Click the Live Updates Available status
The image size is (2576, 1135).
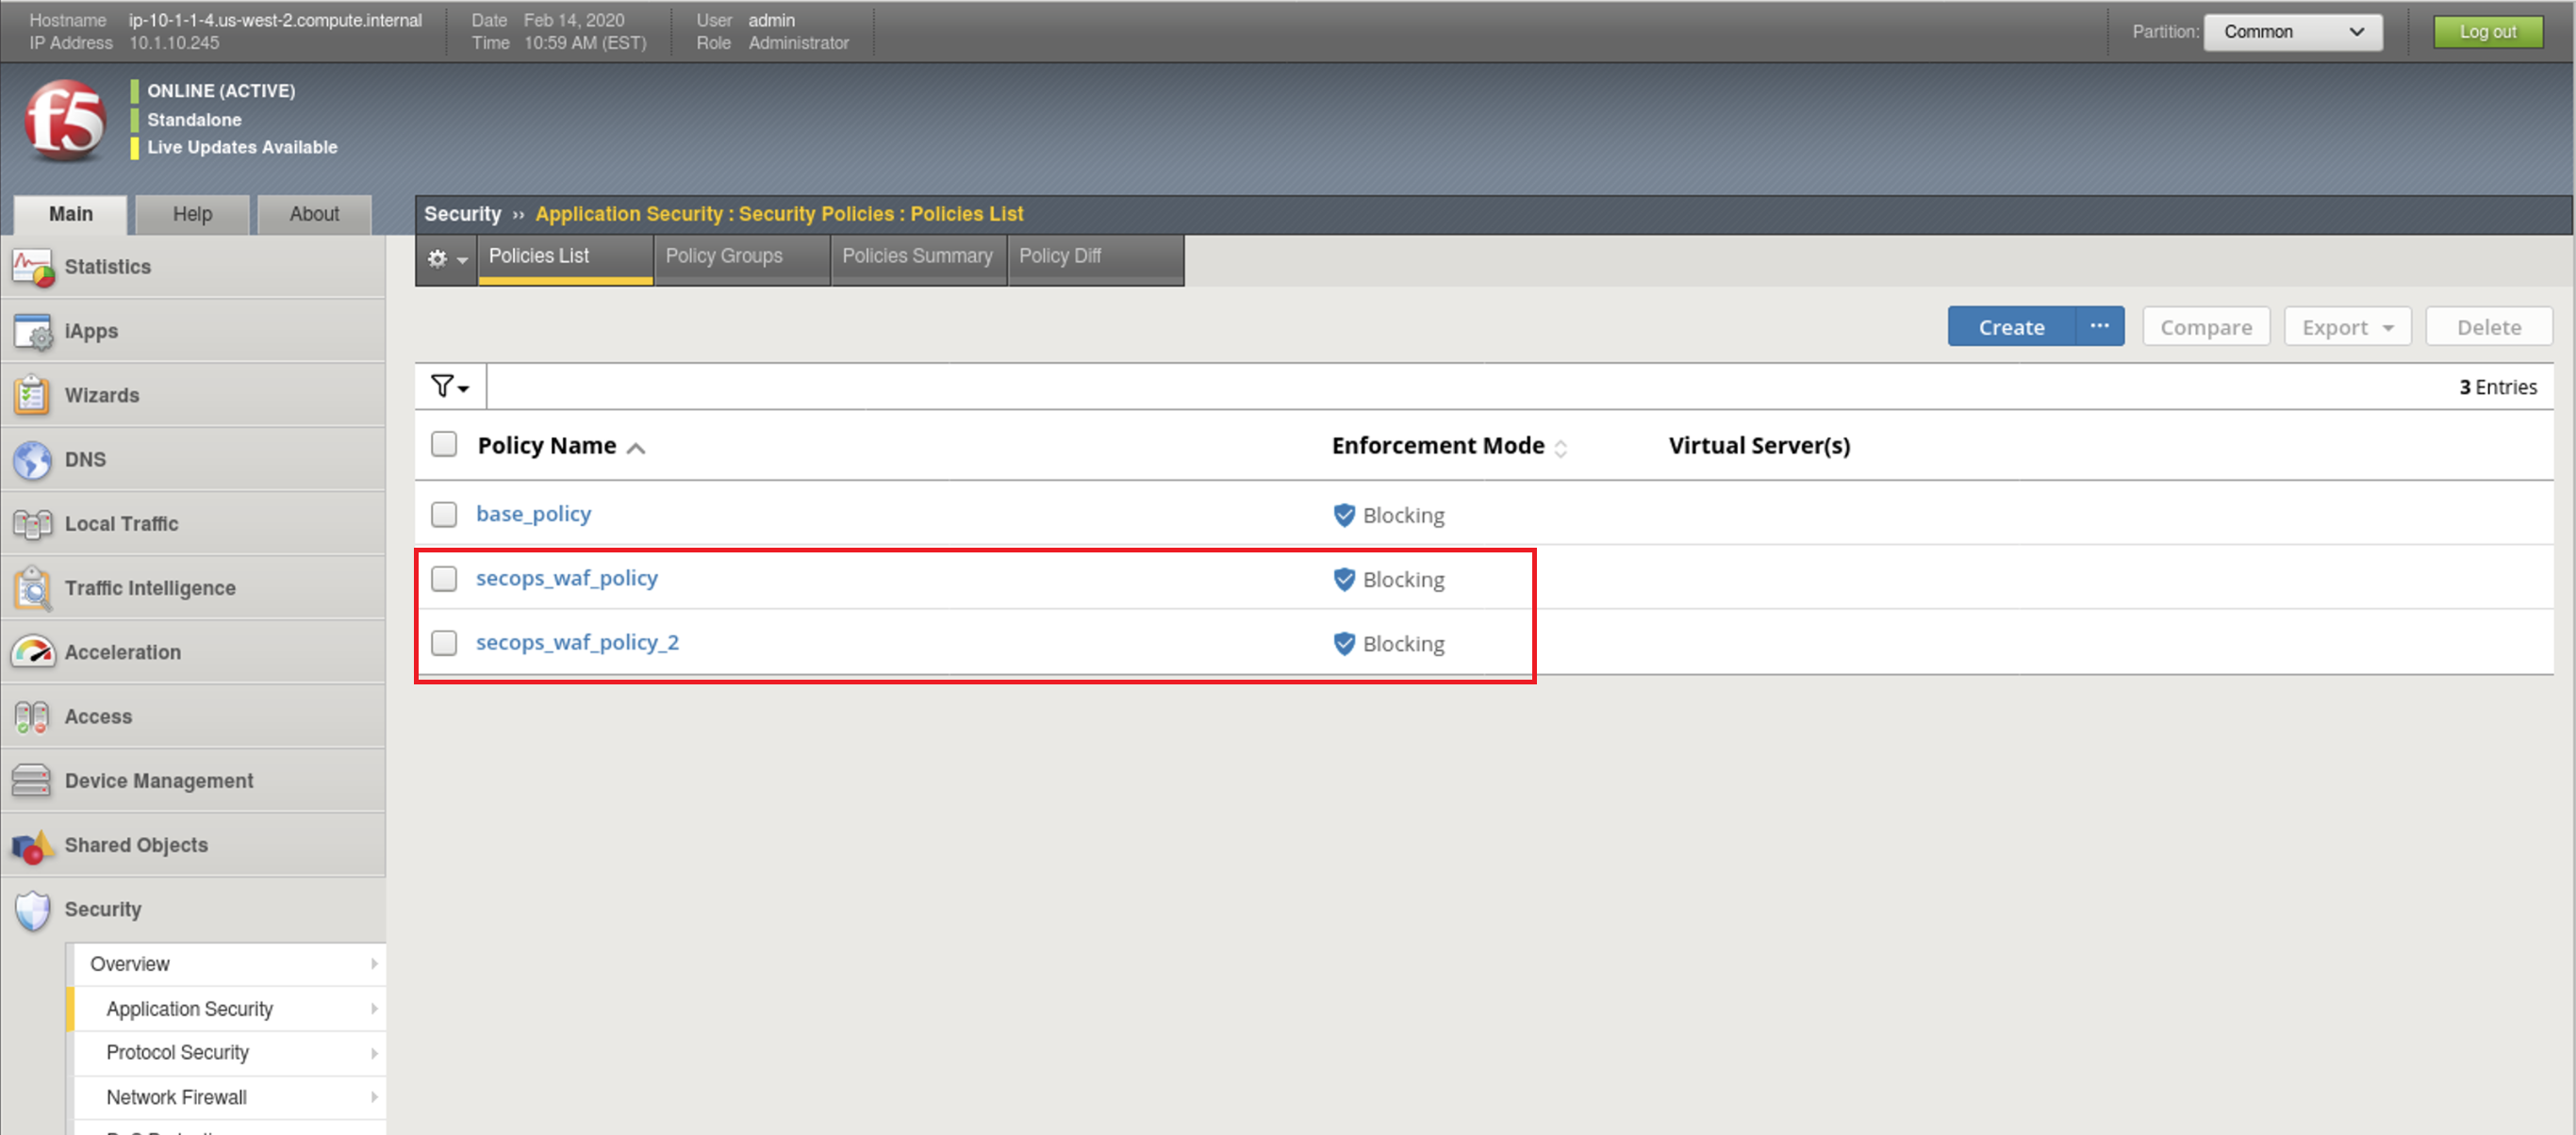point(242,147)
